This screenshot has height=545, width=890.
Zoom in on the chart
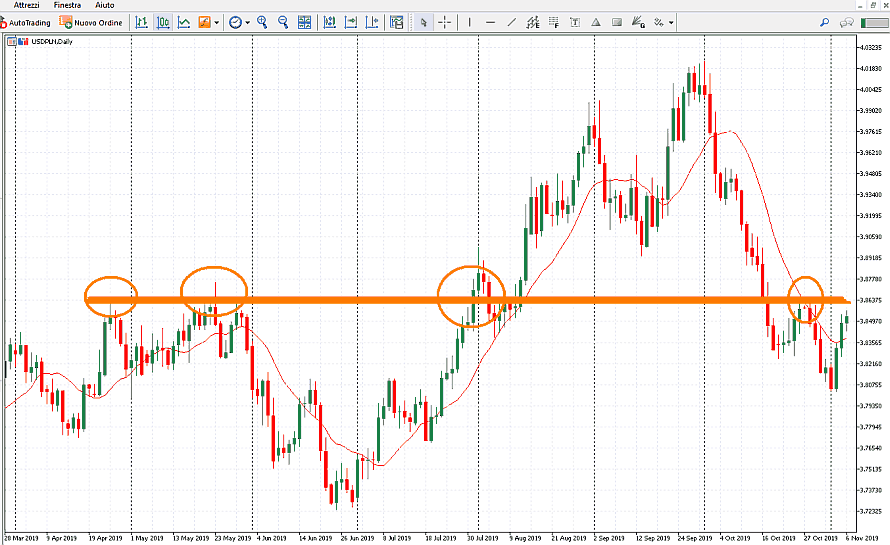coord(262,21)
